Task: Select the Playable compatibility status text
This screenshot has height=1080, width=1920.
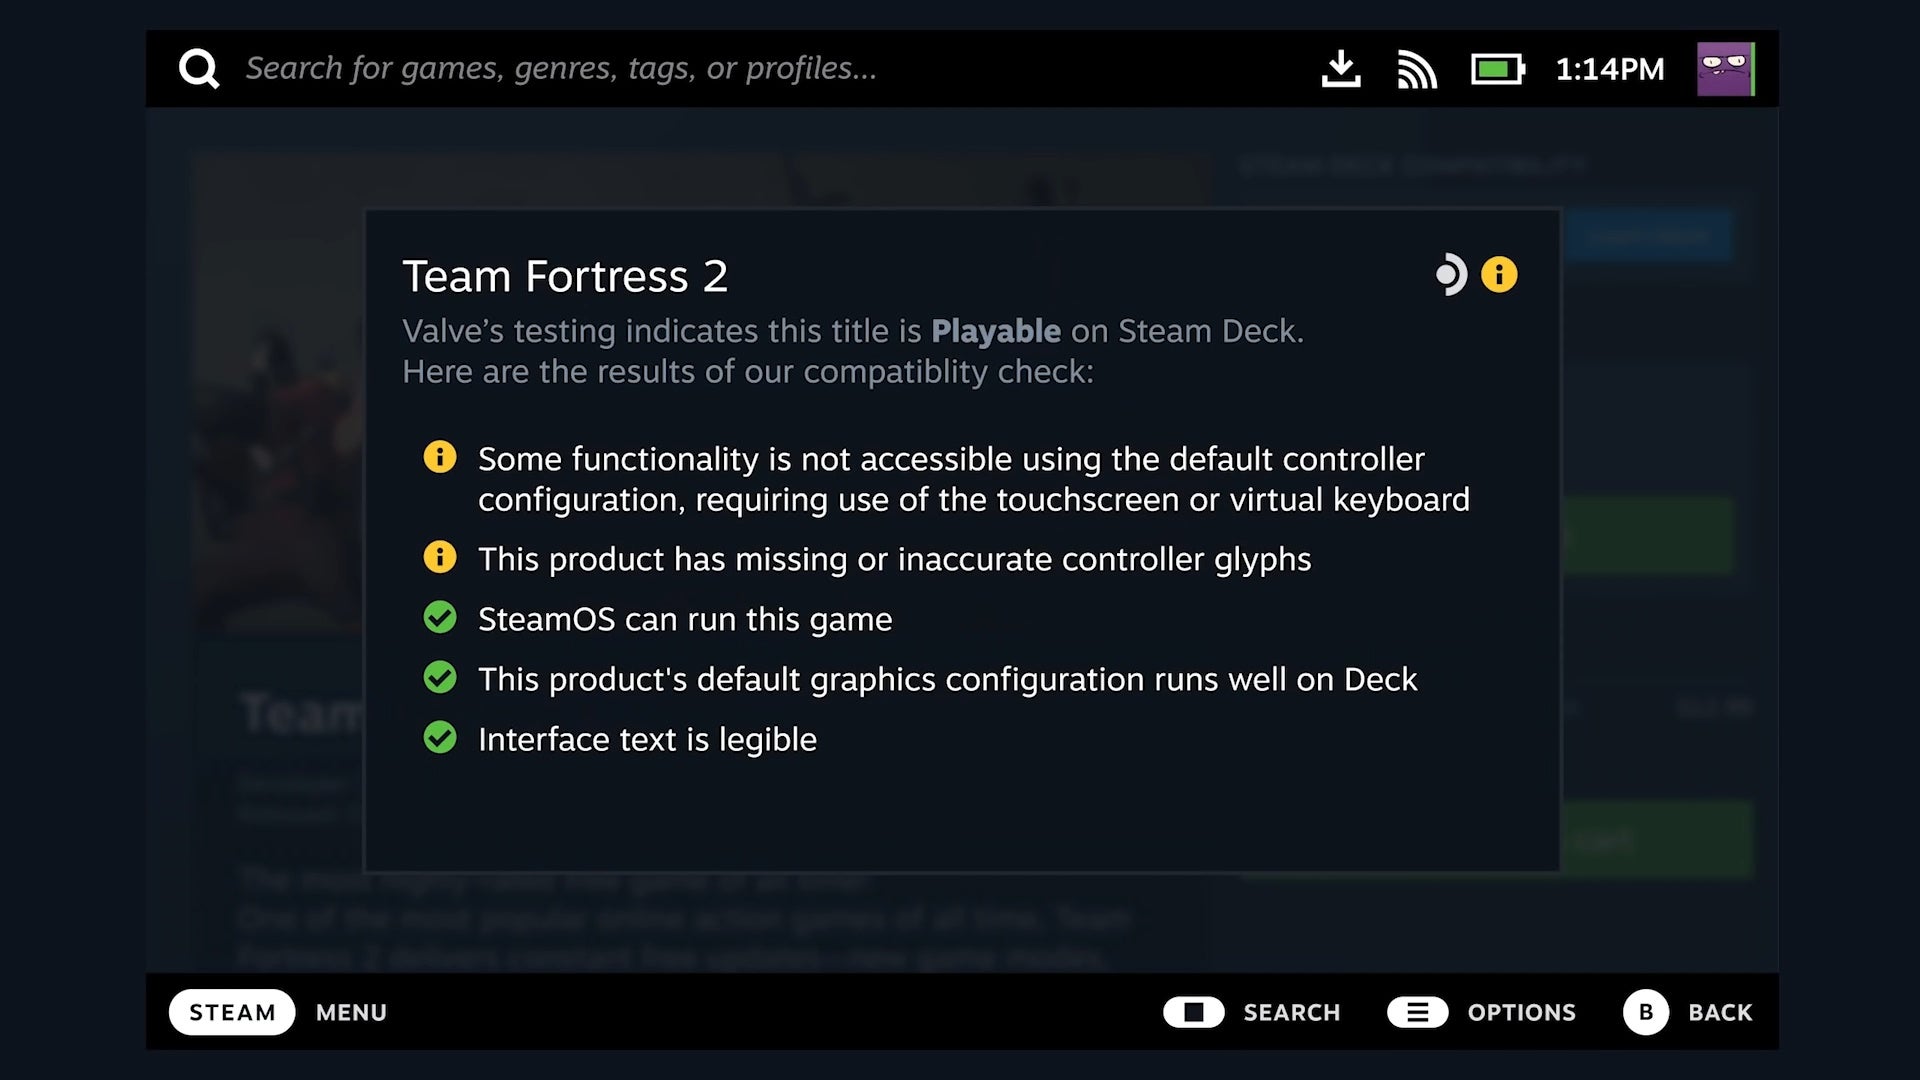Action: click(x=996, y=331)
